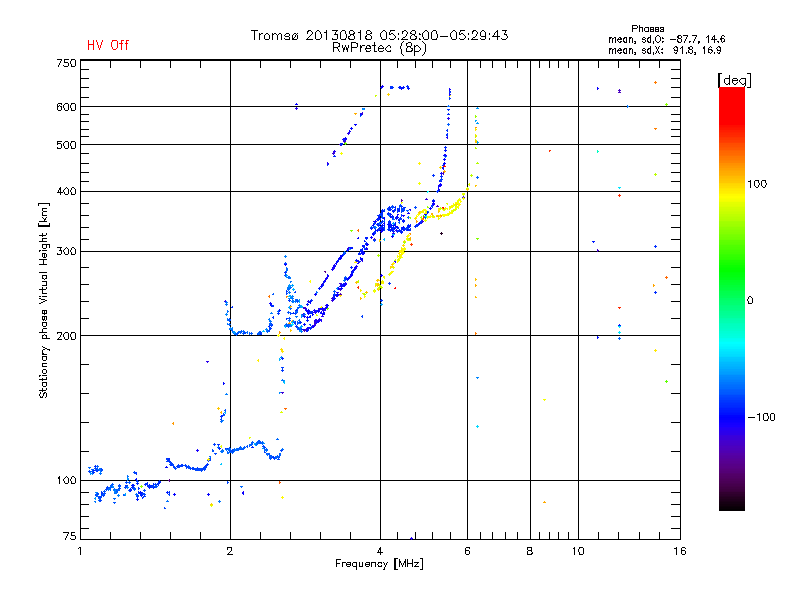
Task: Click the colorbar tick label '-100'
Action: (761, 417)
